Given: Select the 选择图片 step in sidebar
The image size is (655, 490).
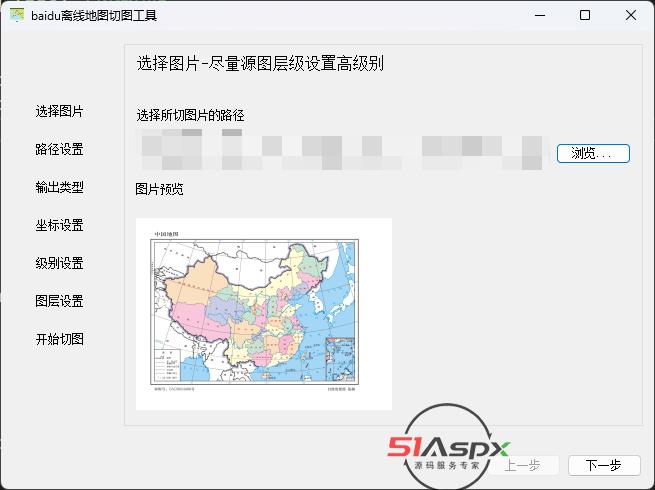Looking at the screenshot, I should tap(59, 111).
